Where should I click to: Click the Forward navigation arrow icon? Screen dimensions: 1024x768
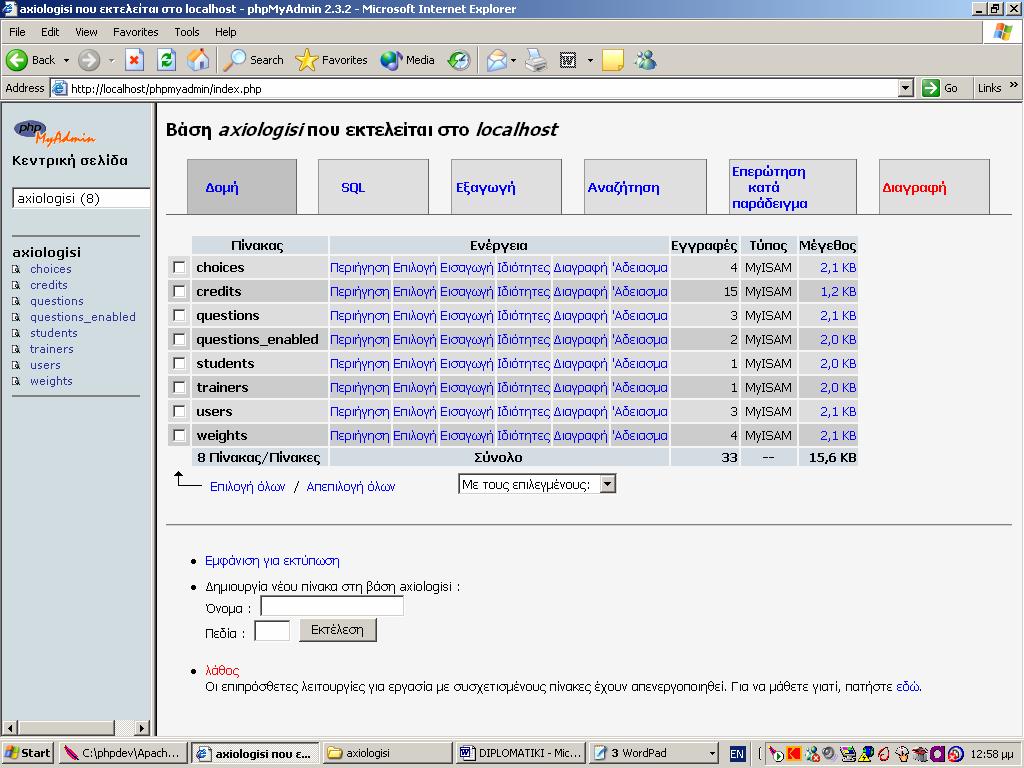tap(89, 60)
